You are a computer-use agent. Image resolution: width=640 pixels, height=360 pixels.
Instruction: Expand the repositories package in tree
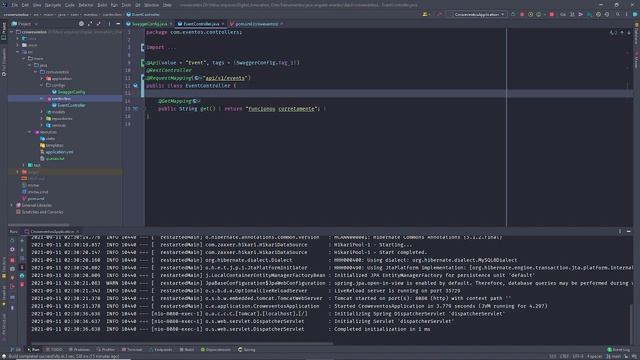tap(42, 119)
